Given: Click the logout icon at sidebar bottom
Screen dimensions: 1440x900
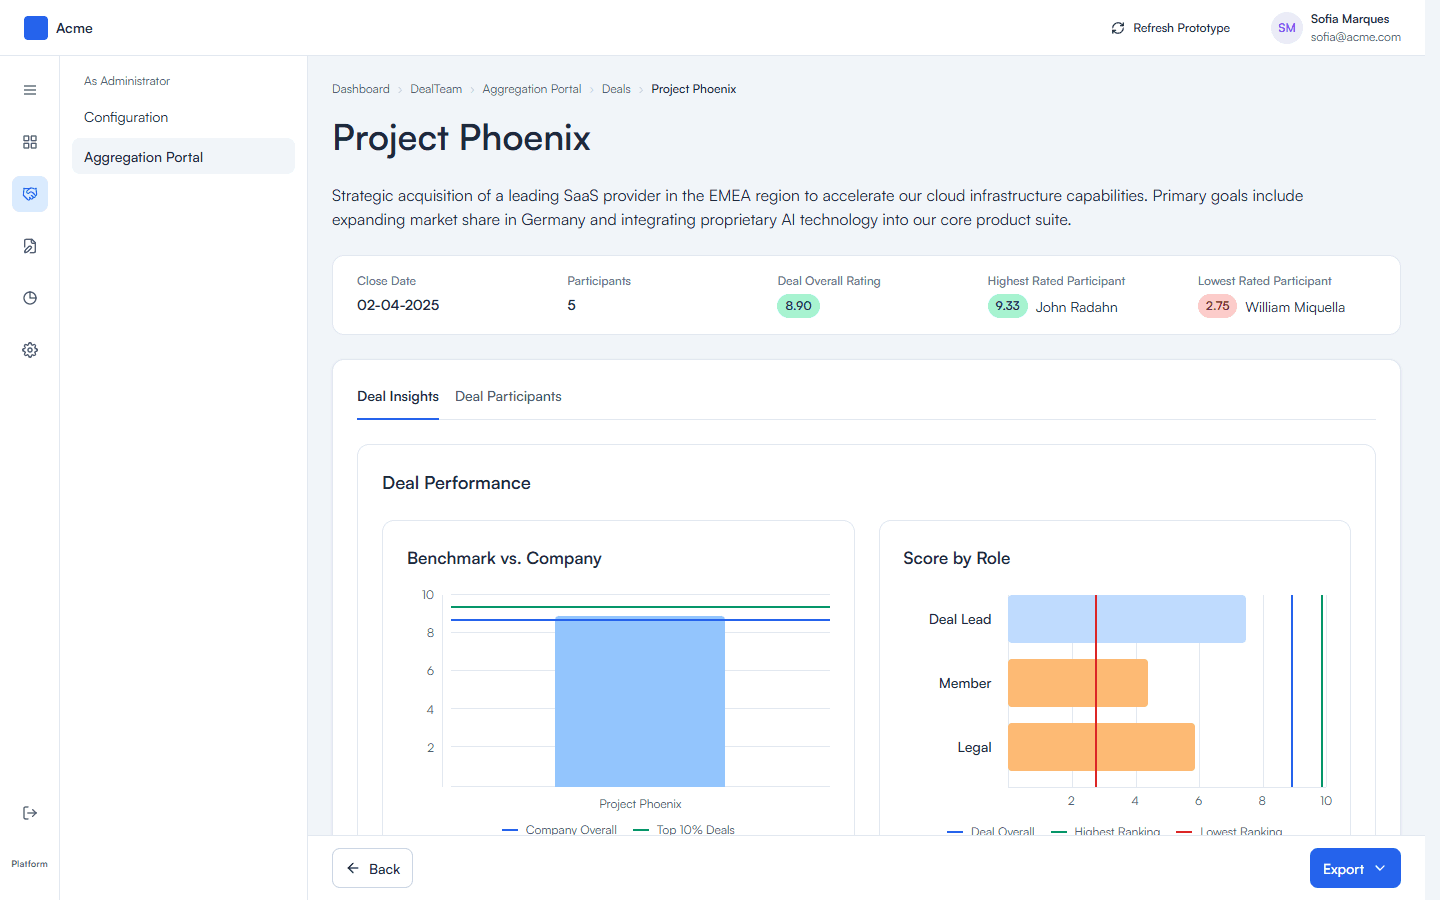Looking at the screenshot, I should pyautogui.click(x=30, y=813).
